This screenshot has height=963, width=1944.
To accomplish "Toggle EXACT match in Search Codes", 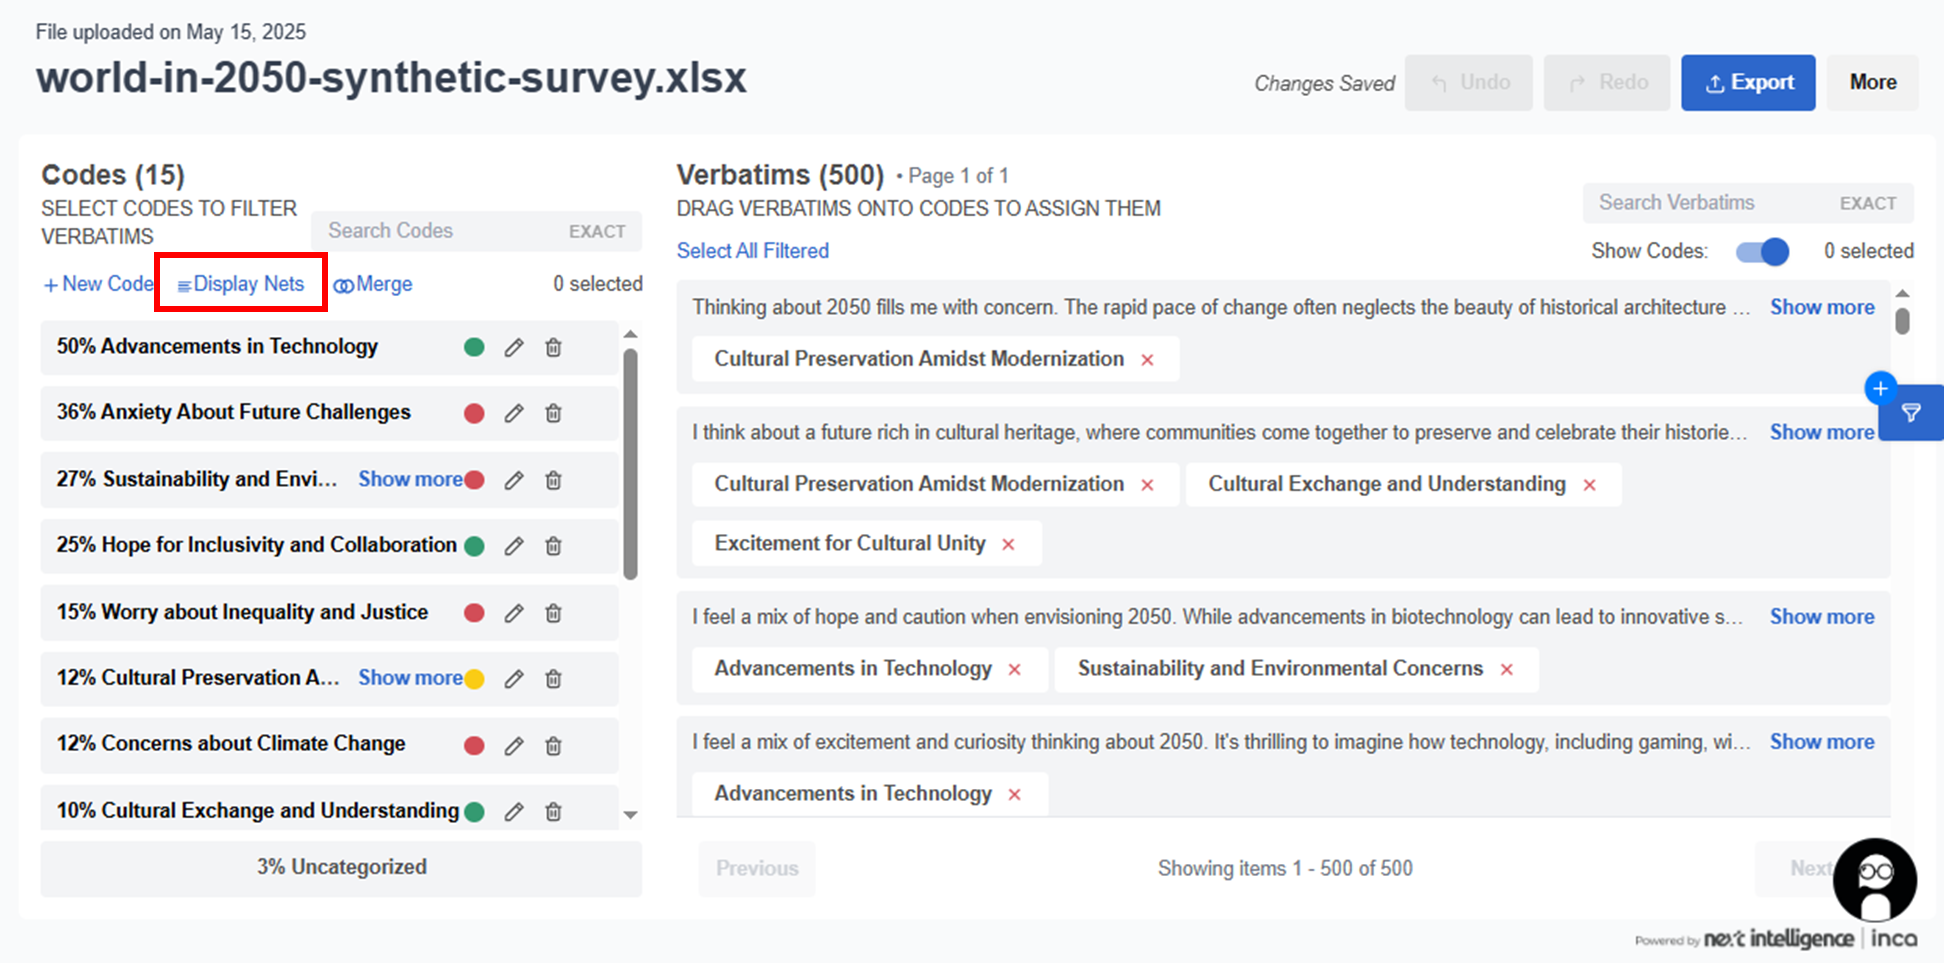I will 597,231.
